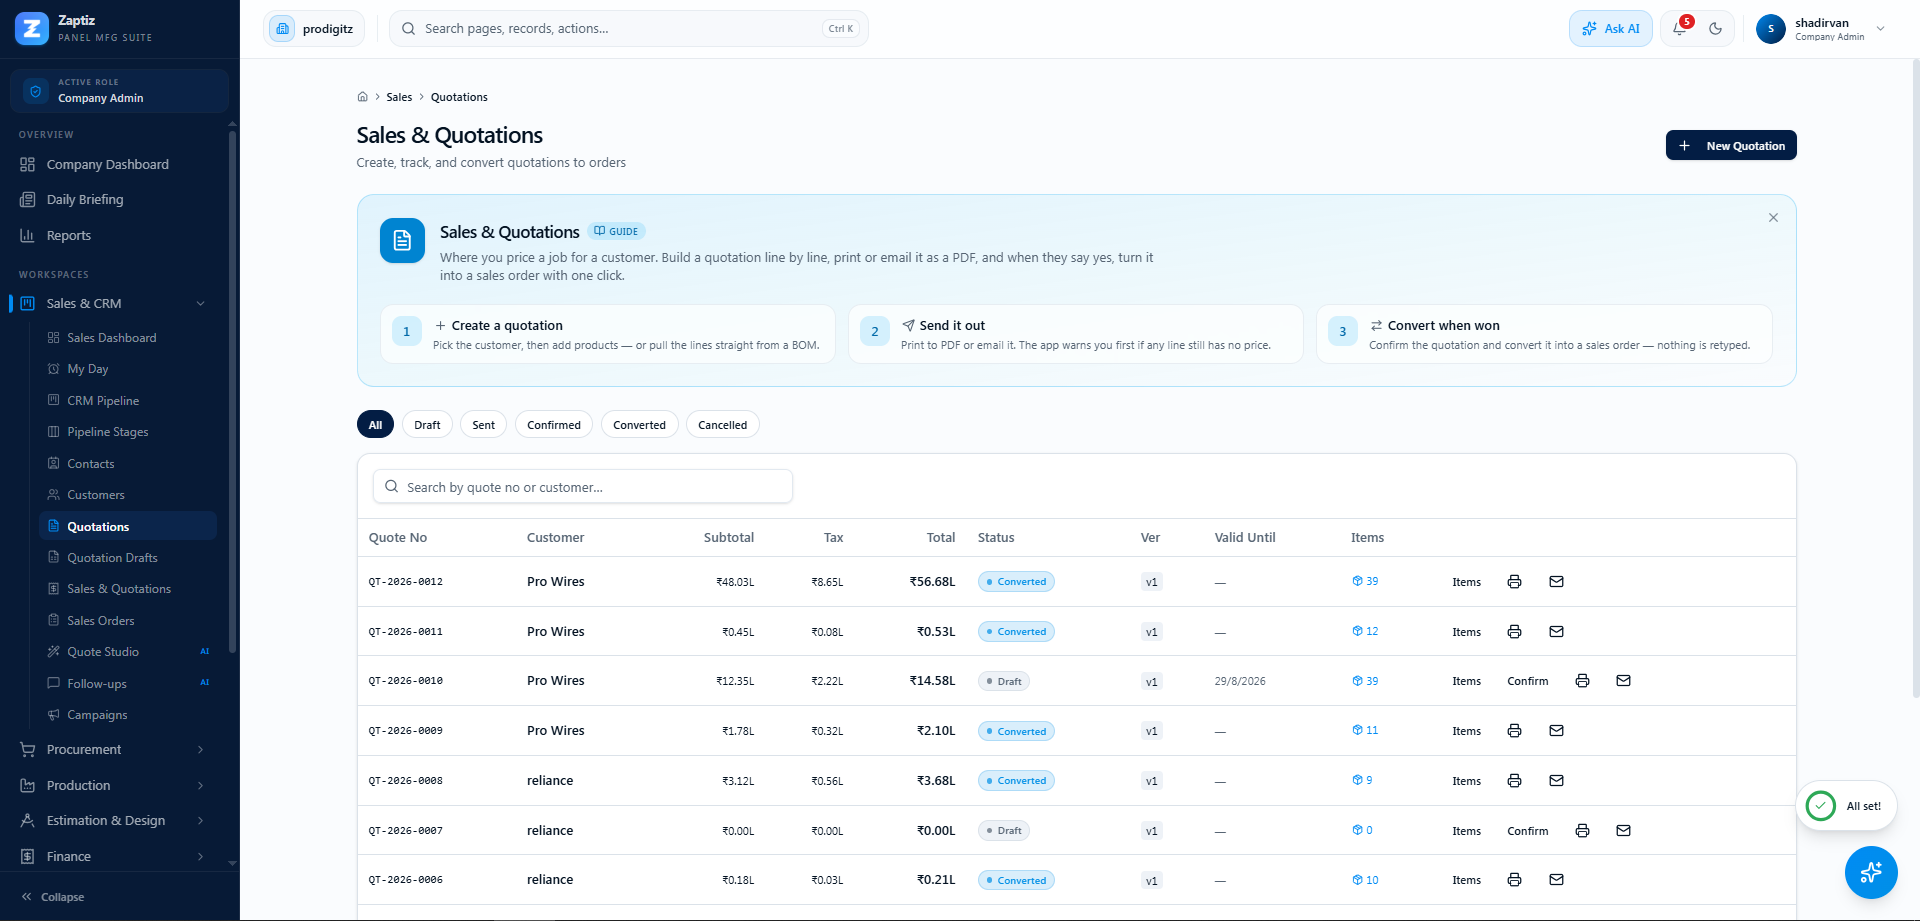
Task: Open floating AI assistant button
Action: pos(1871,872)
